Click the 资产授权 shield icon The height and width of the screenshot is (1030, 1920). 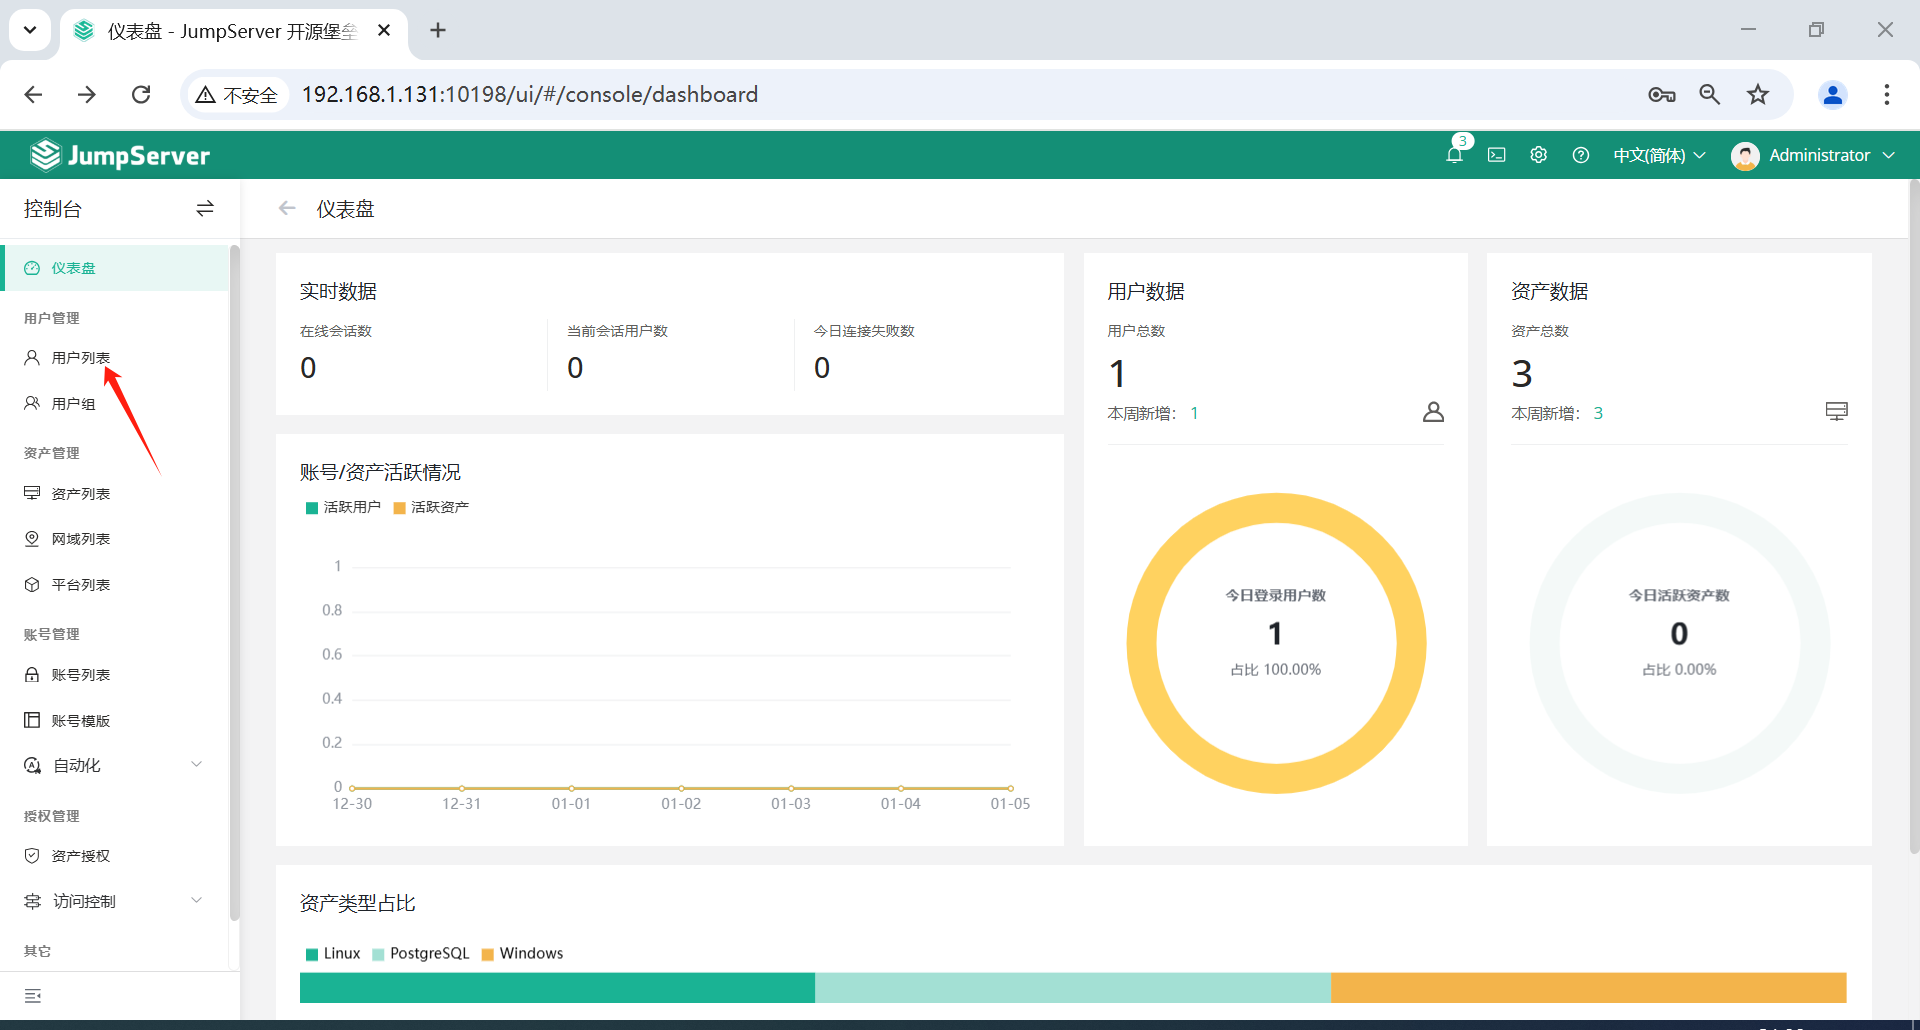coord(32,856)
